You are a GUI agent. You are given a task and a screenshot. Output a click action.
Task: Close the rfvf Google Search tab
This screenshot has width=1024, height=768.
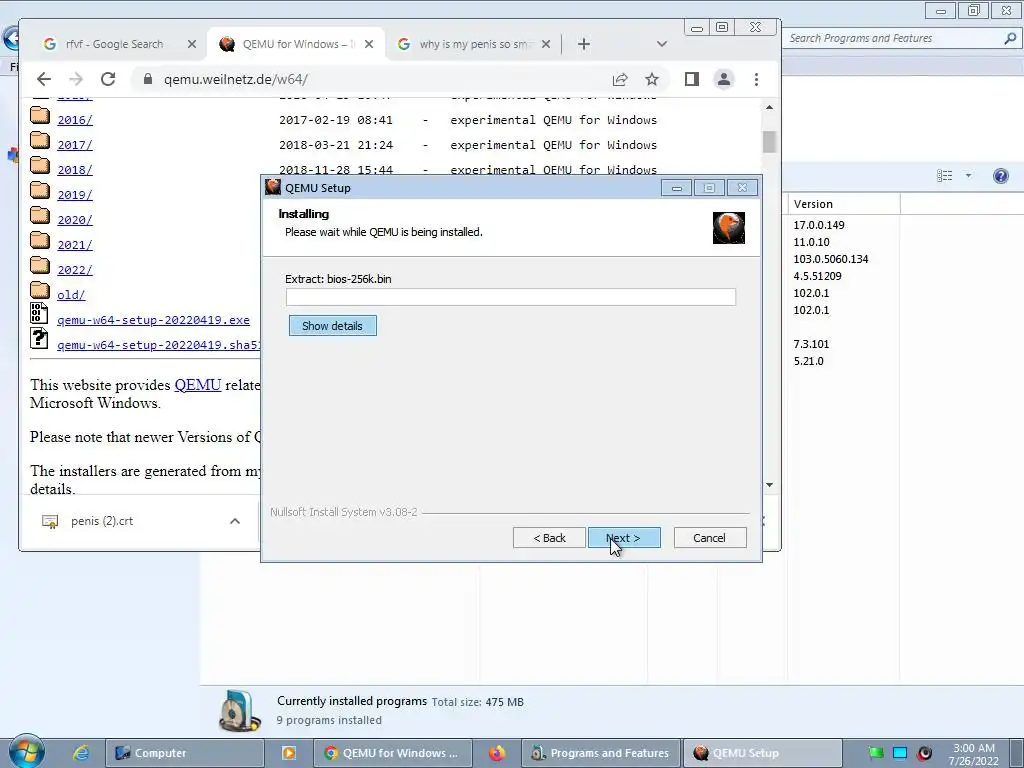(191, 44)
